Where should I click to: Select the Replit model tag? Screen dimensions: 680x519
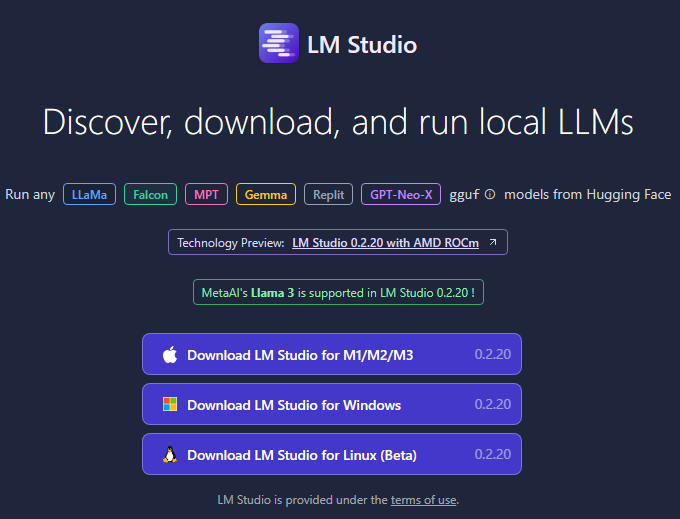pyautogui.click(x=328, y=194)
